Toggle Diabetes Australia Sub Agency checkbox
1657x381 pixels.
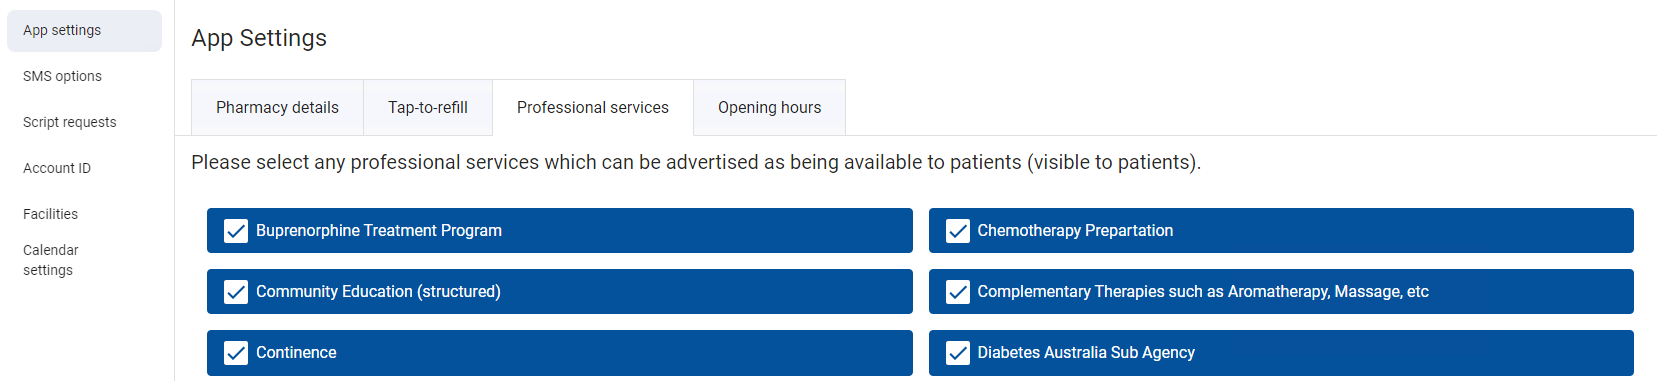point(958,353)
